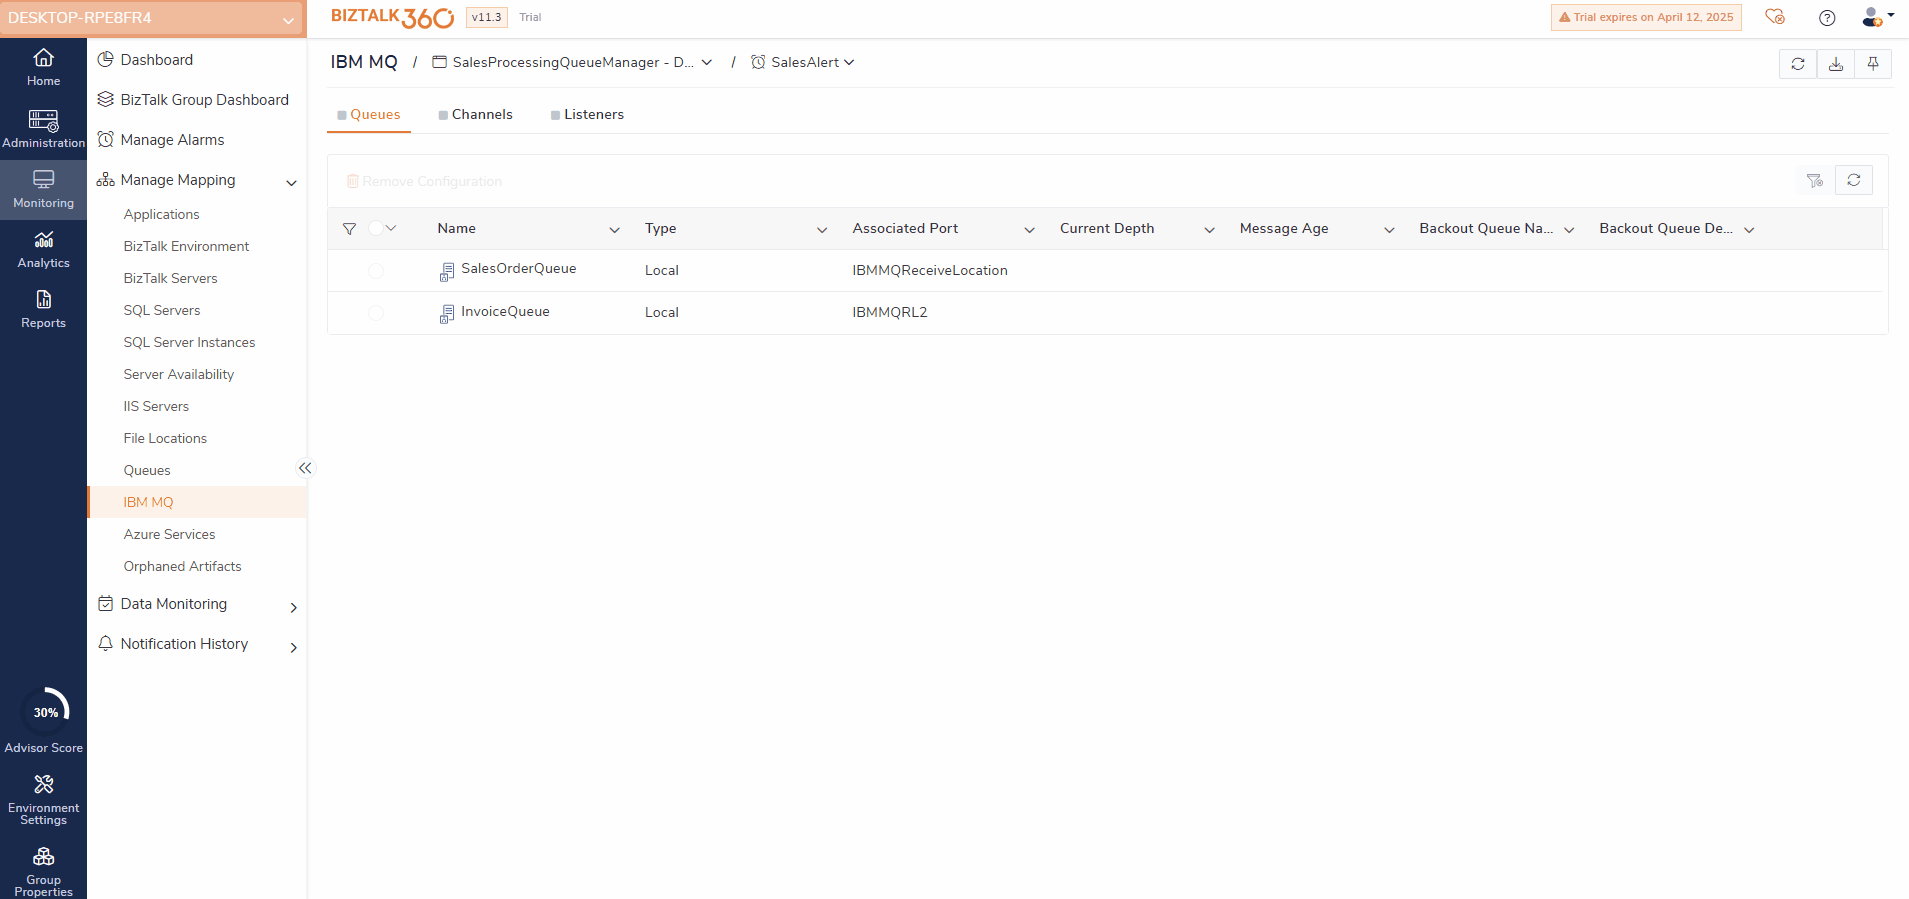
Task: Open Queues mapping page in side menu
Action: click(147, 470)
